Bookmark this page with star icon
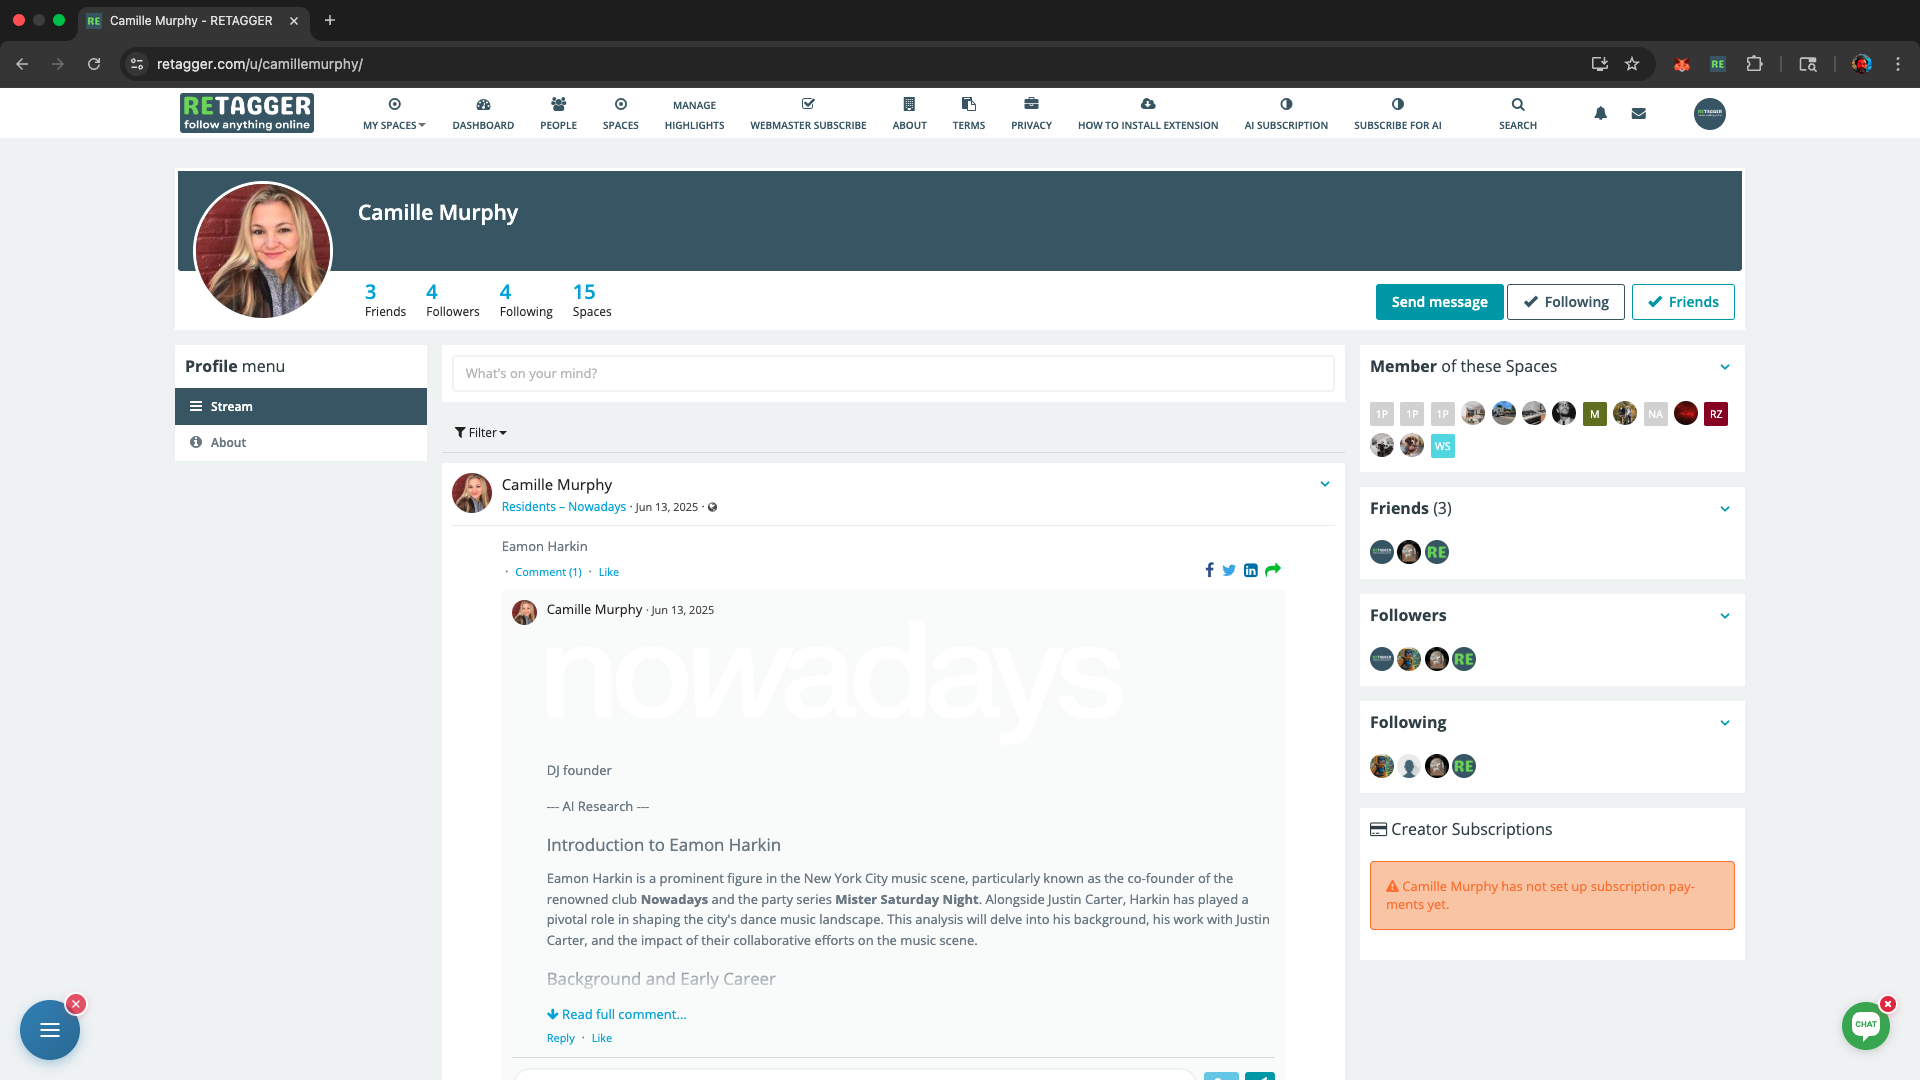This screenshot has width=1920, height=1080. coord(1632,64)
